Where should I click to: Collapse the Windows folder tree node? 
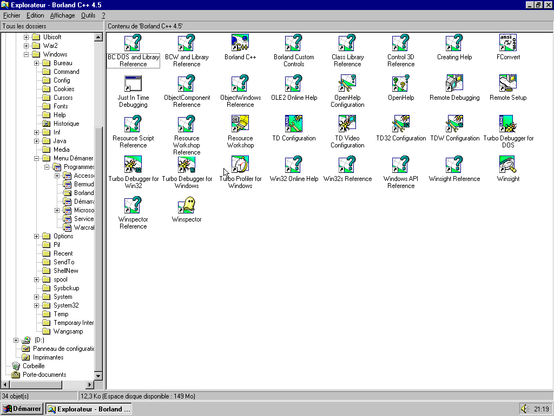(26, 54)
